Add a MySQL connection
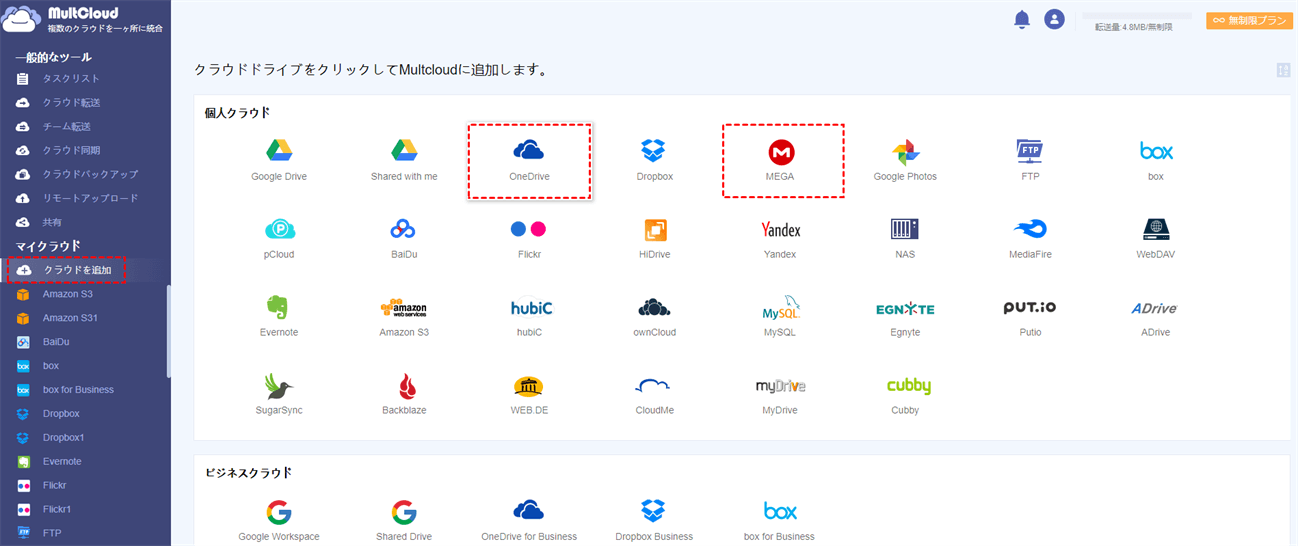This screenshot has width=1298, height=546. pos(780,316)
